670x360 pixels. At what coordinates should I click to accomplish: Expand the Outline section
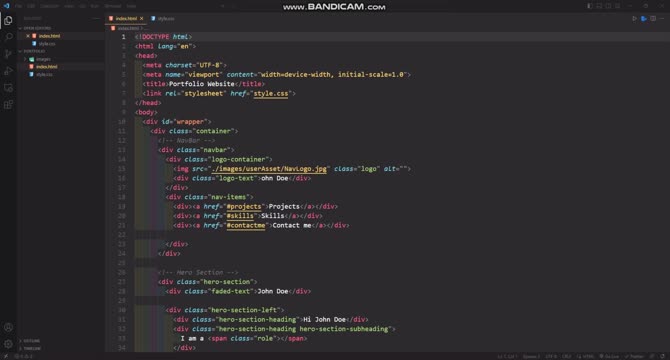30,341
